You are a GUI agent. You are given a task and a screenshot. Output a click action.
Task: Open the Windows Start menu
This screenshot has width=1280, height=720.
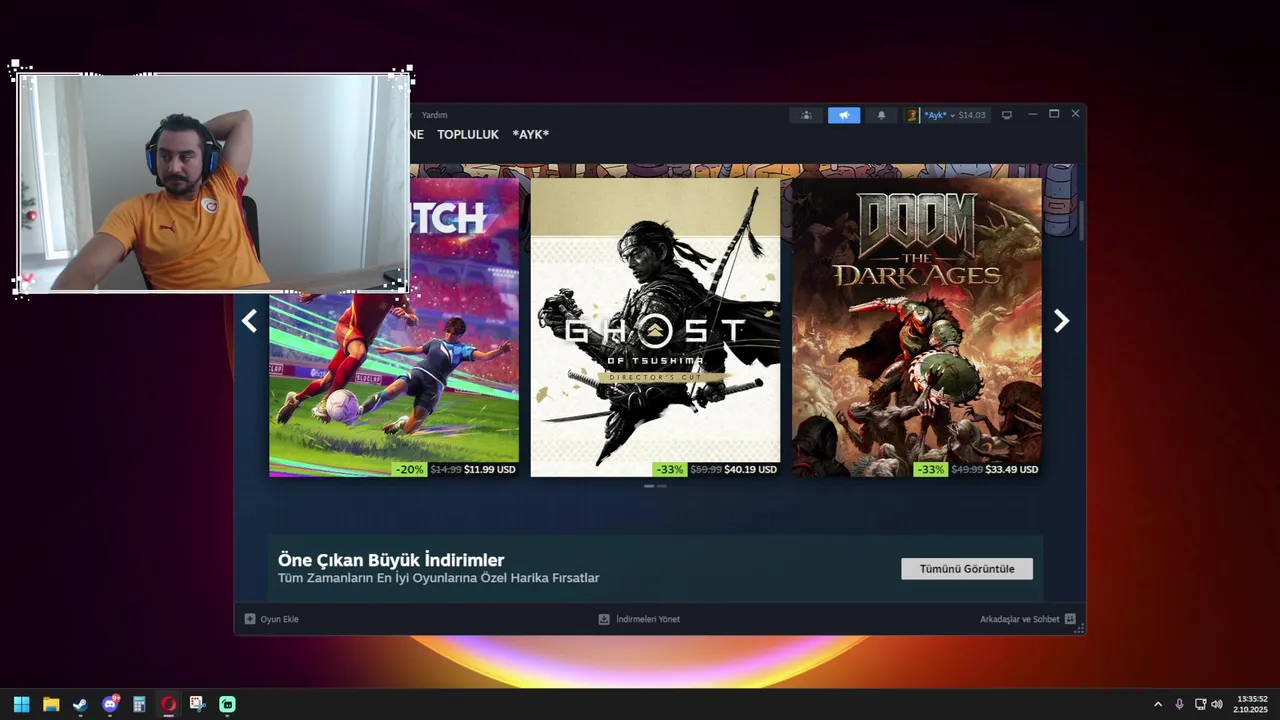21,704
